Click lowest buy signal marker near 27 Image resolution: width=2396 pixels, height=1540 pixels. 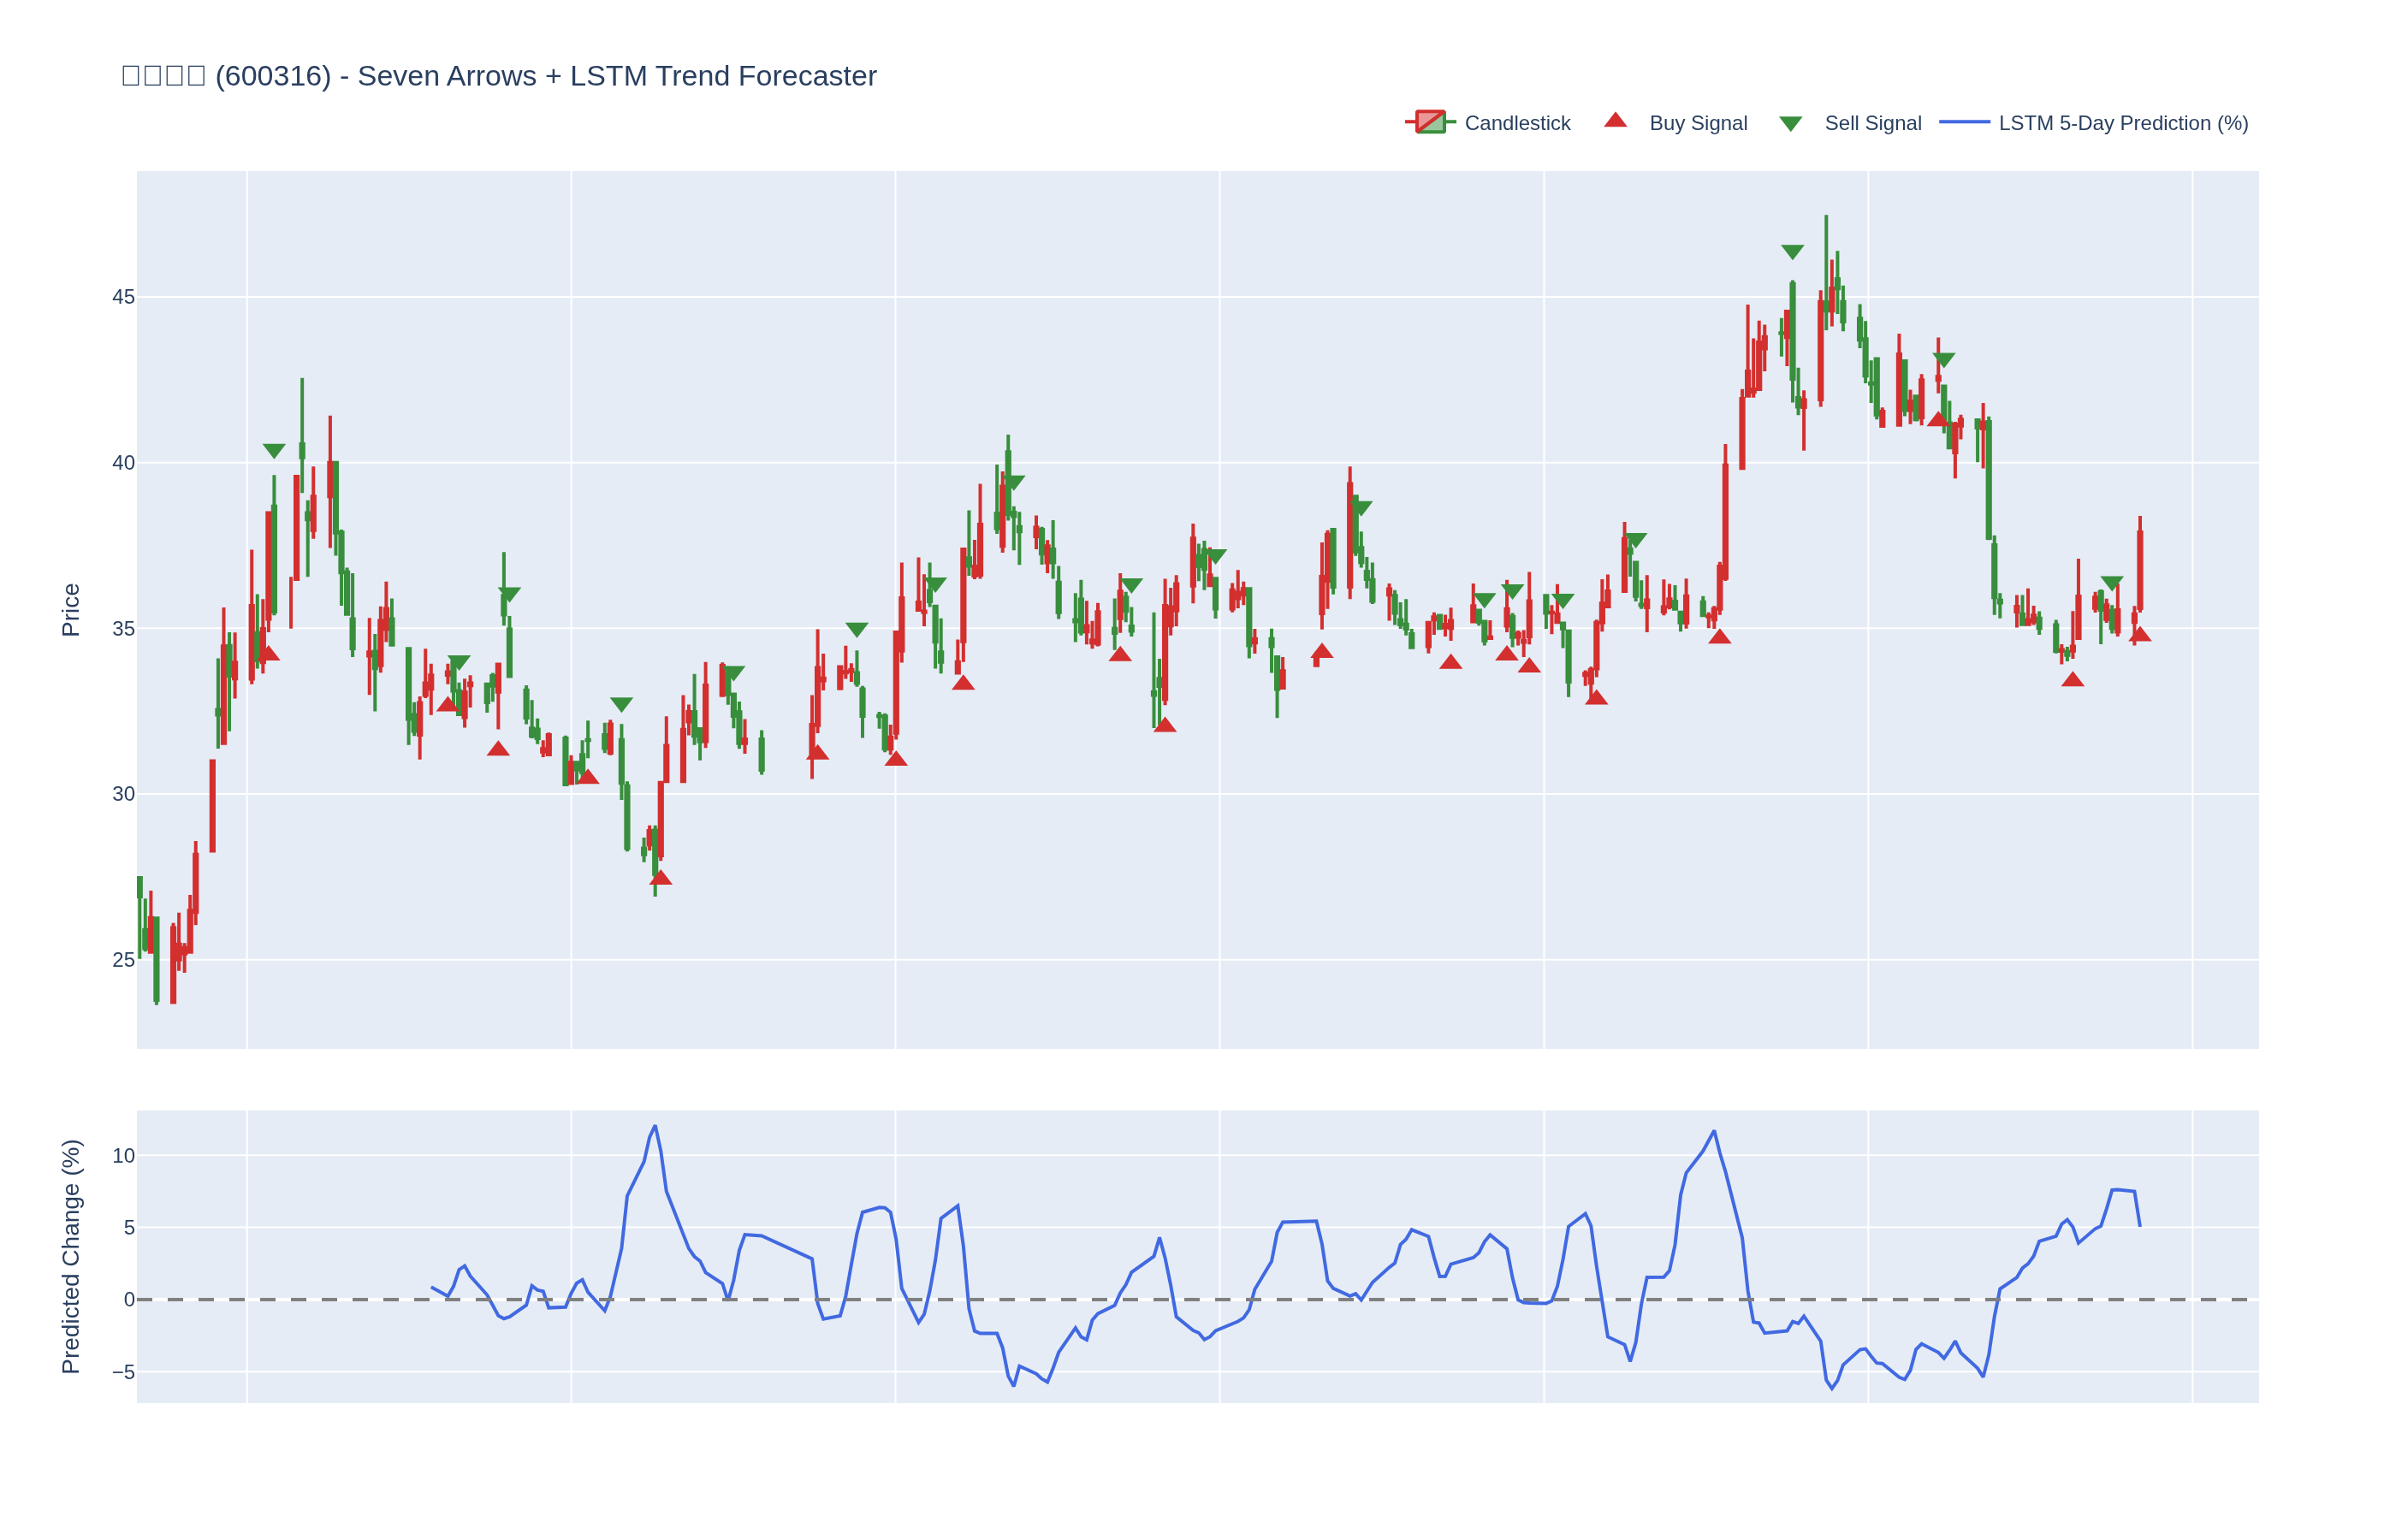[x=660, y=878]
